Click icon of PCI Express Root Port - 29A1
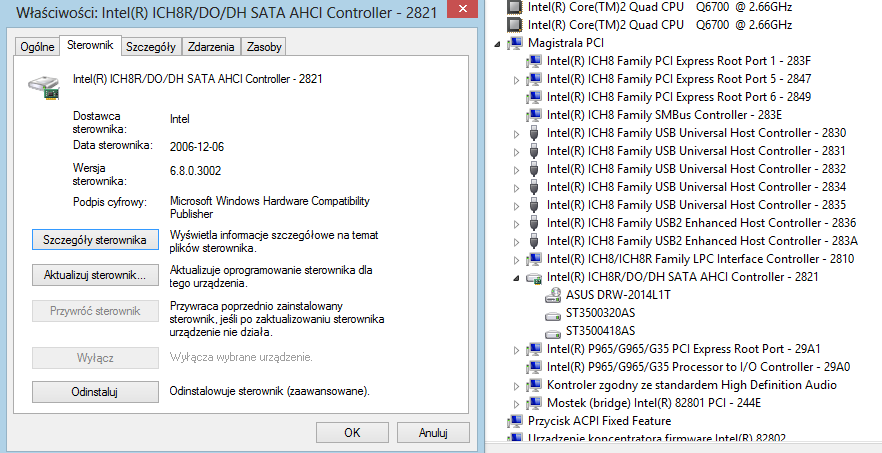Viewport: 882px width, 453px height. pyautogui.click(x=534, y=349)
